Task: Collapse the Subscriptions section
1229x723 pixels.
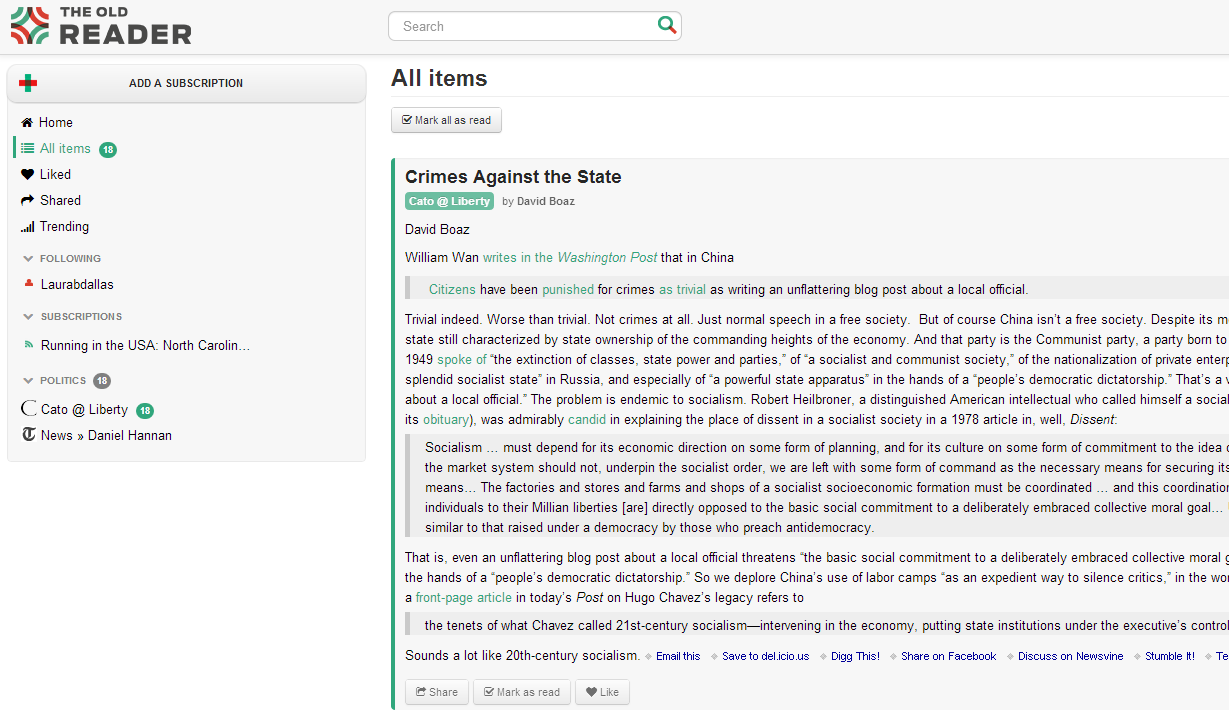Action: pyautogui.click(x=28, y=317)
